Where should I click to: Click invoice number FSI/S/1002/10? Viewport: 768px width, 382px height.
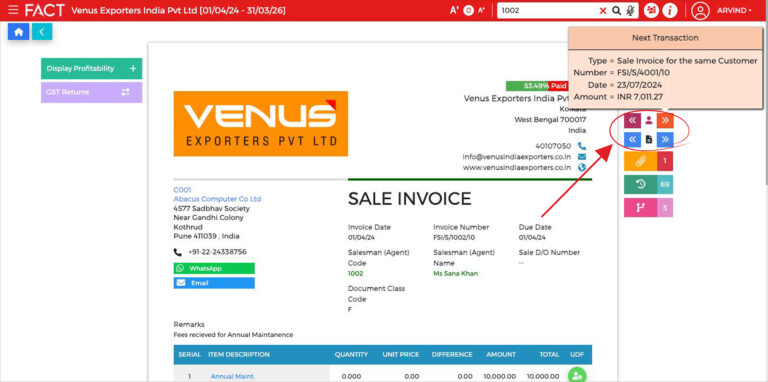tap(454, 238)
